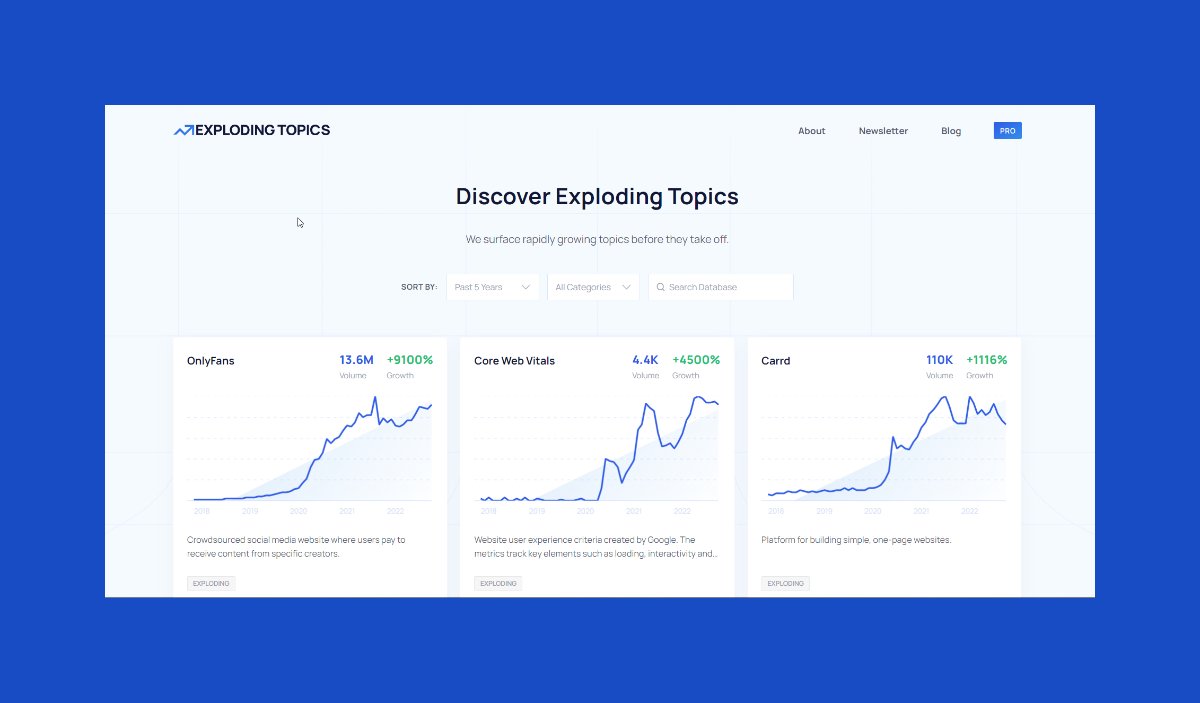View the Core Web Vitals trend chart
Viewport: 1200px width, 703px height.
[x=598, y=450]
